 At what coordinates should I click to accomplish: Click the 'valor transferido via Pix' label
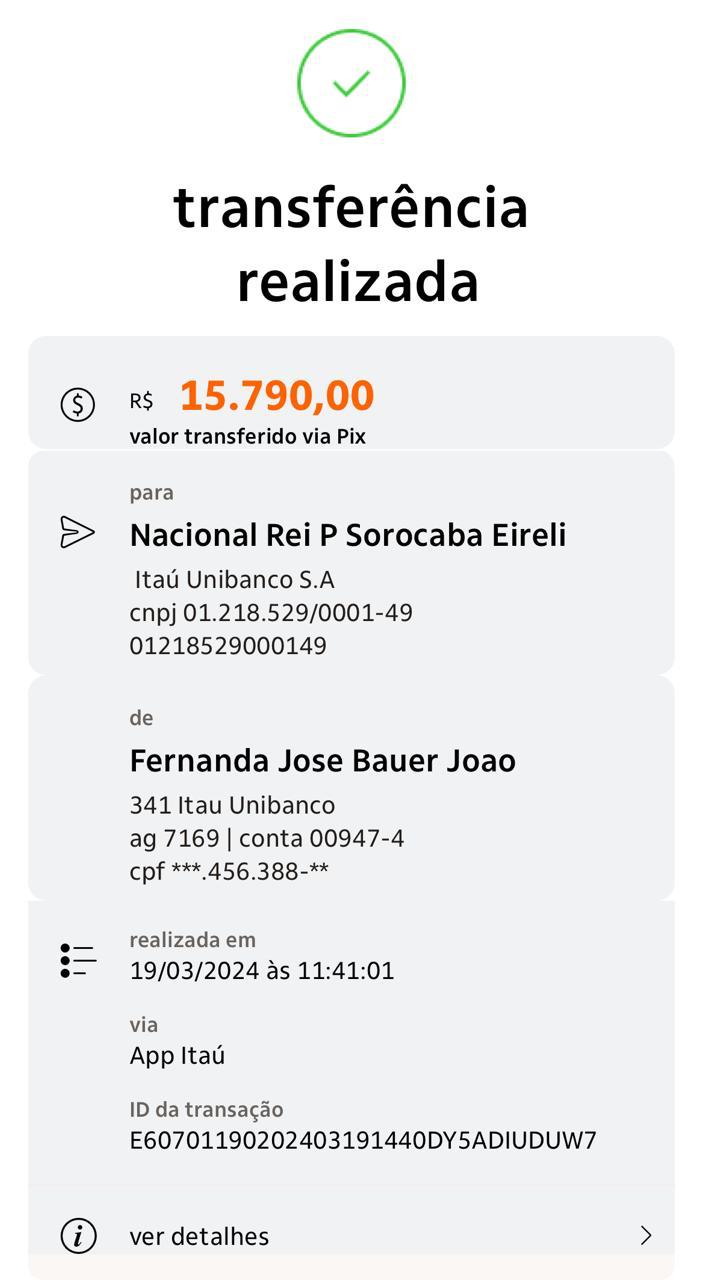(x=250, y=436)
